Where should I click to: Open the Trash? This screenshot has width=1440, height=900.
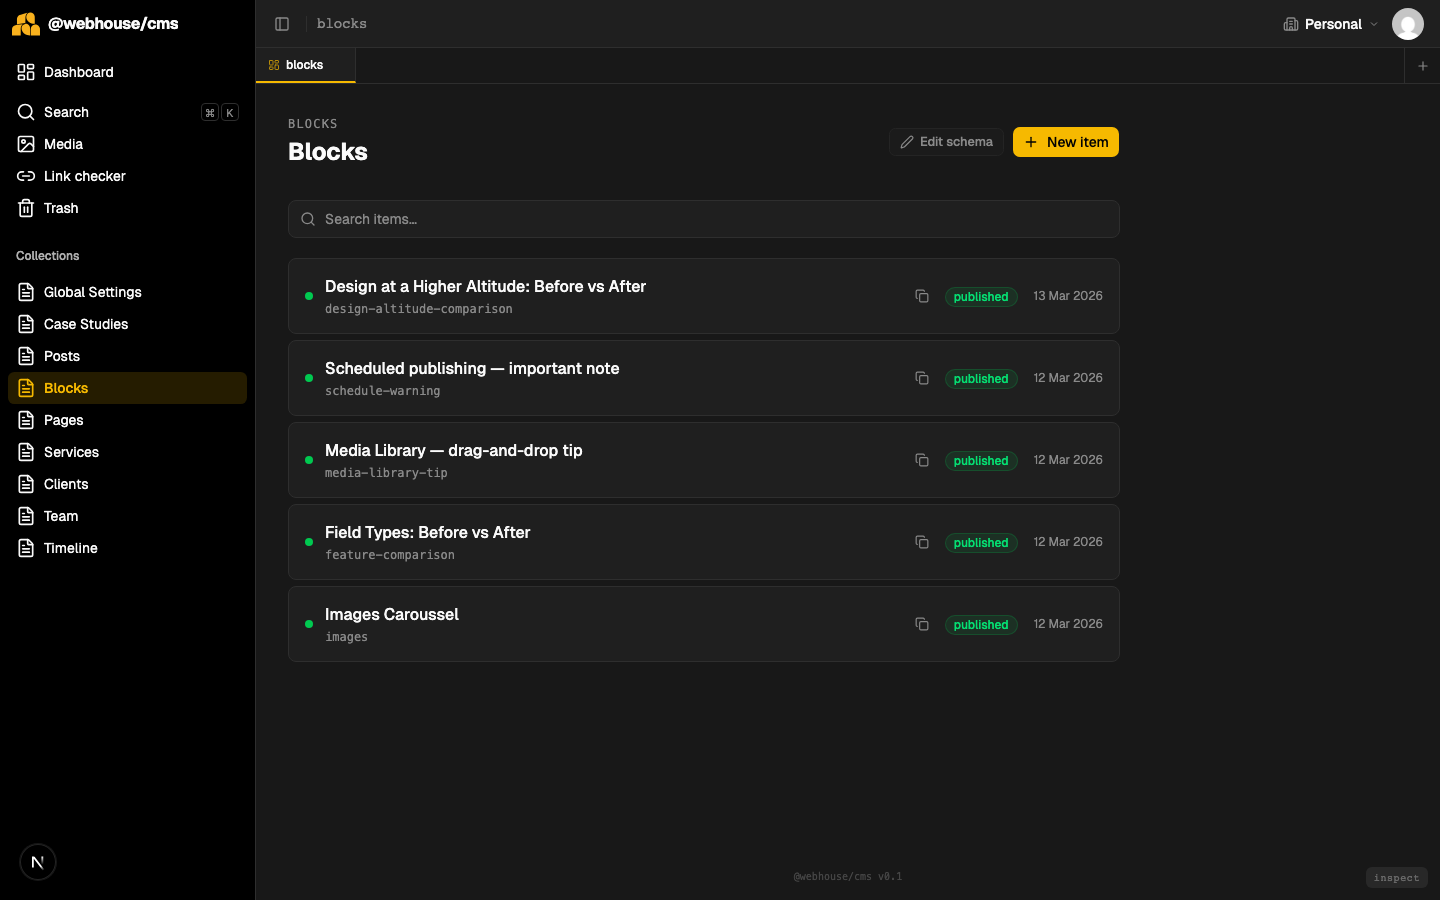pos(60,208)
